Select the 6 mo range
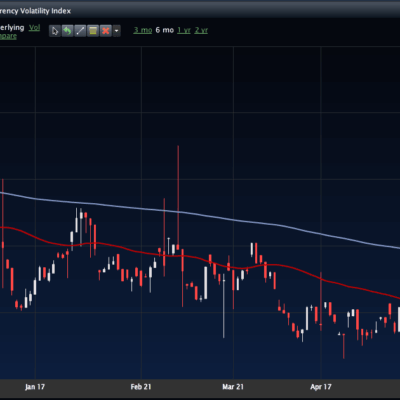The image size is (400, 400). [165, 30]
